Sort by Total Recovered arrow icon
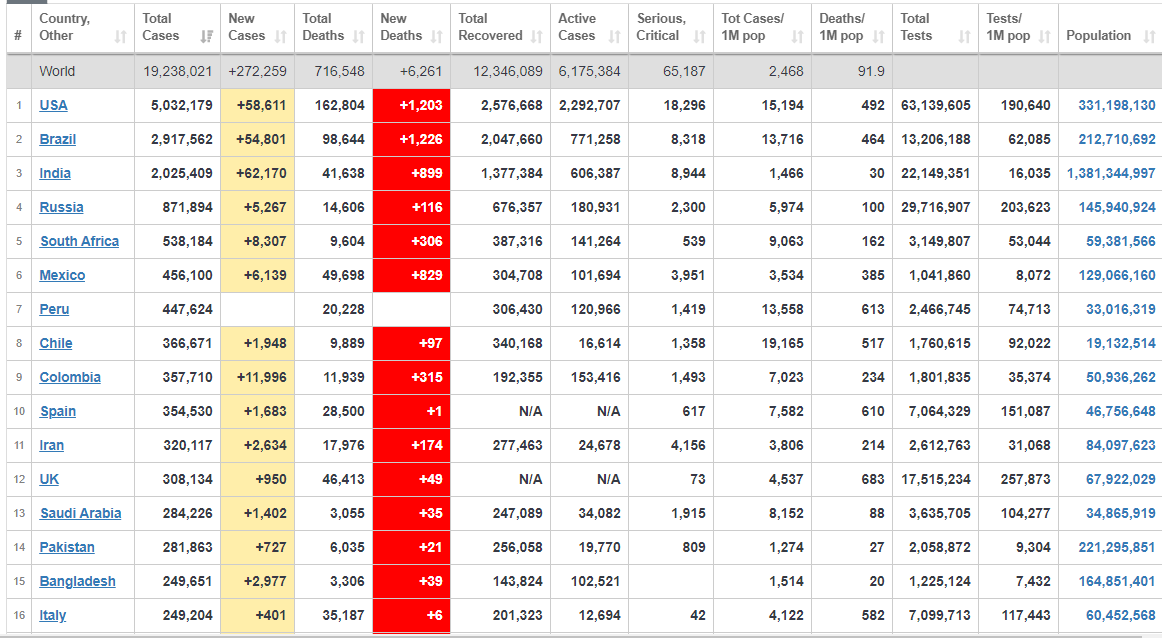Screen dimensions: 1162x638 click(537, 36)
